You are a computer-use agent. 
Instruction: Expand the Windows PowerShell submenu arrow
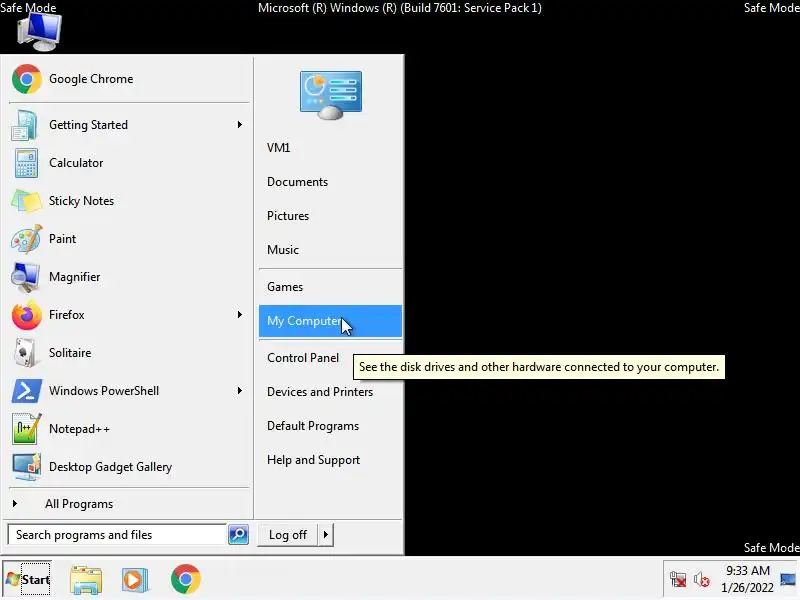click(x=239, y=390)
